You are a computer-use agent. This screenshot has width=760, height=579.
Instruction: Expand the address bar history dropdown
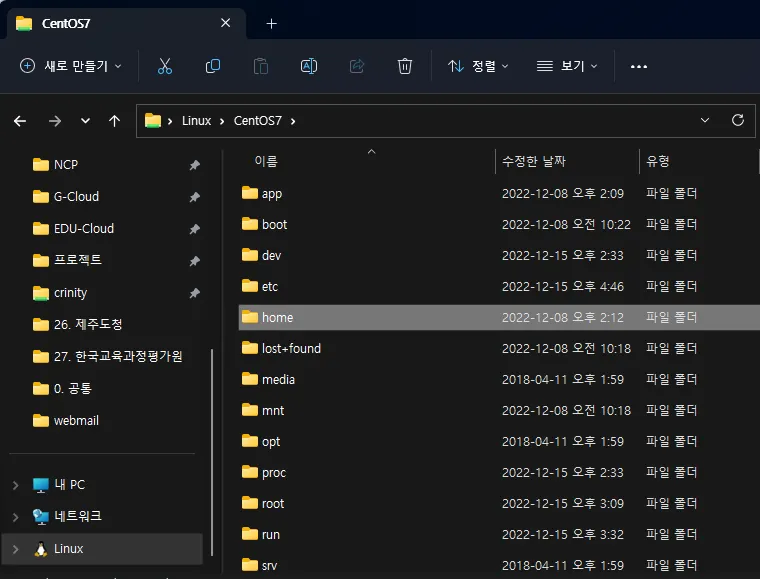(x=705, y=120)
